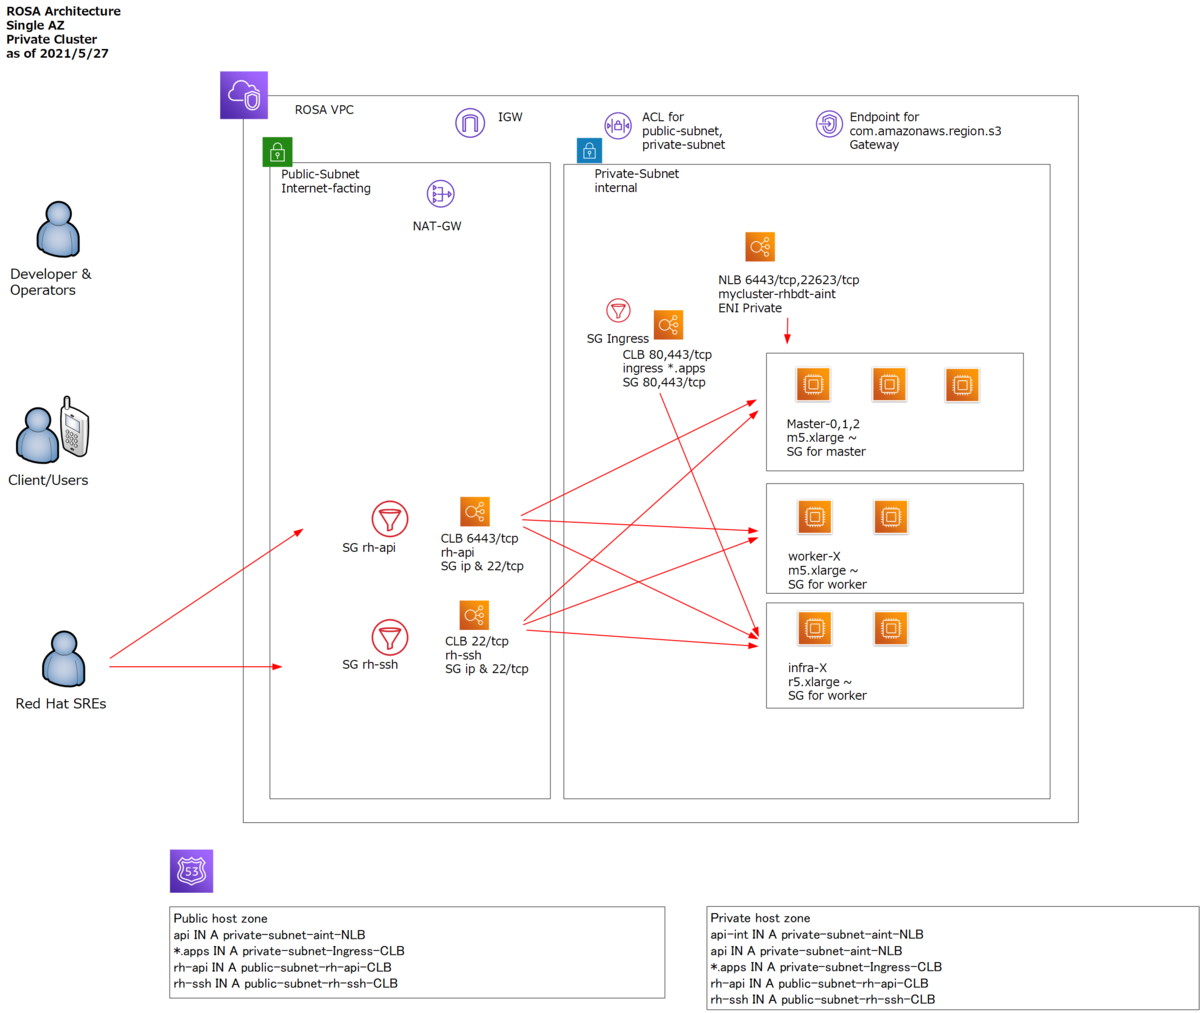Click the rh-ssh CLB 22/tcp icon
Screen dimensions: 1200x1013
point(474,615)
